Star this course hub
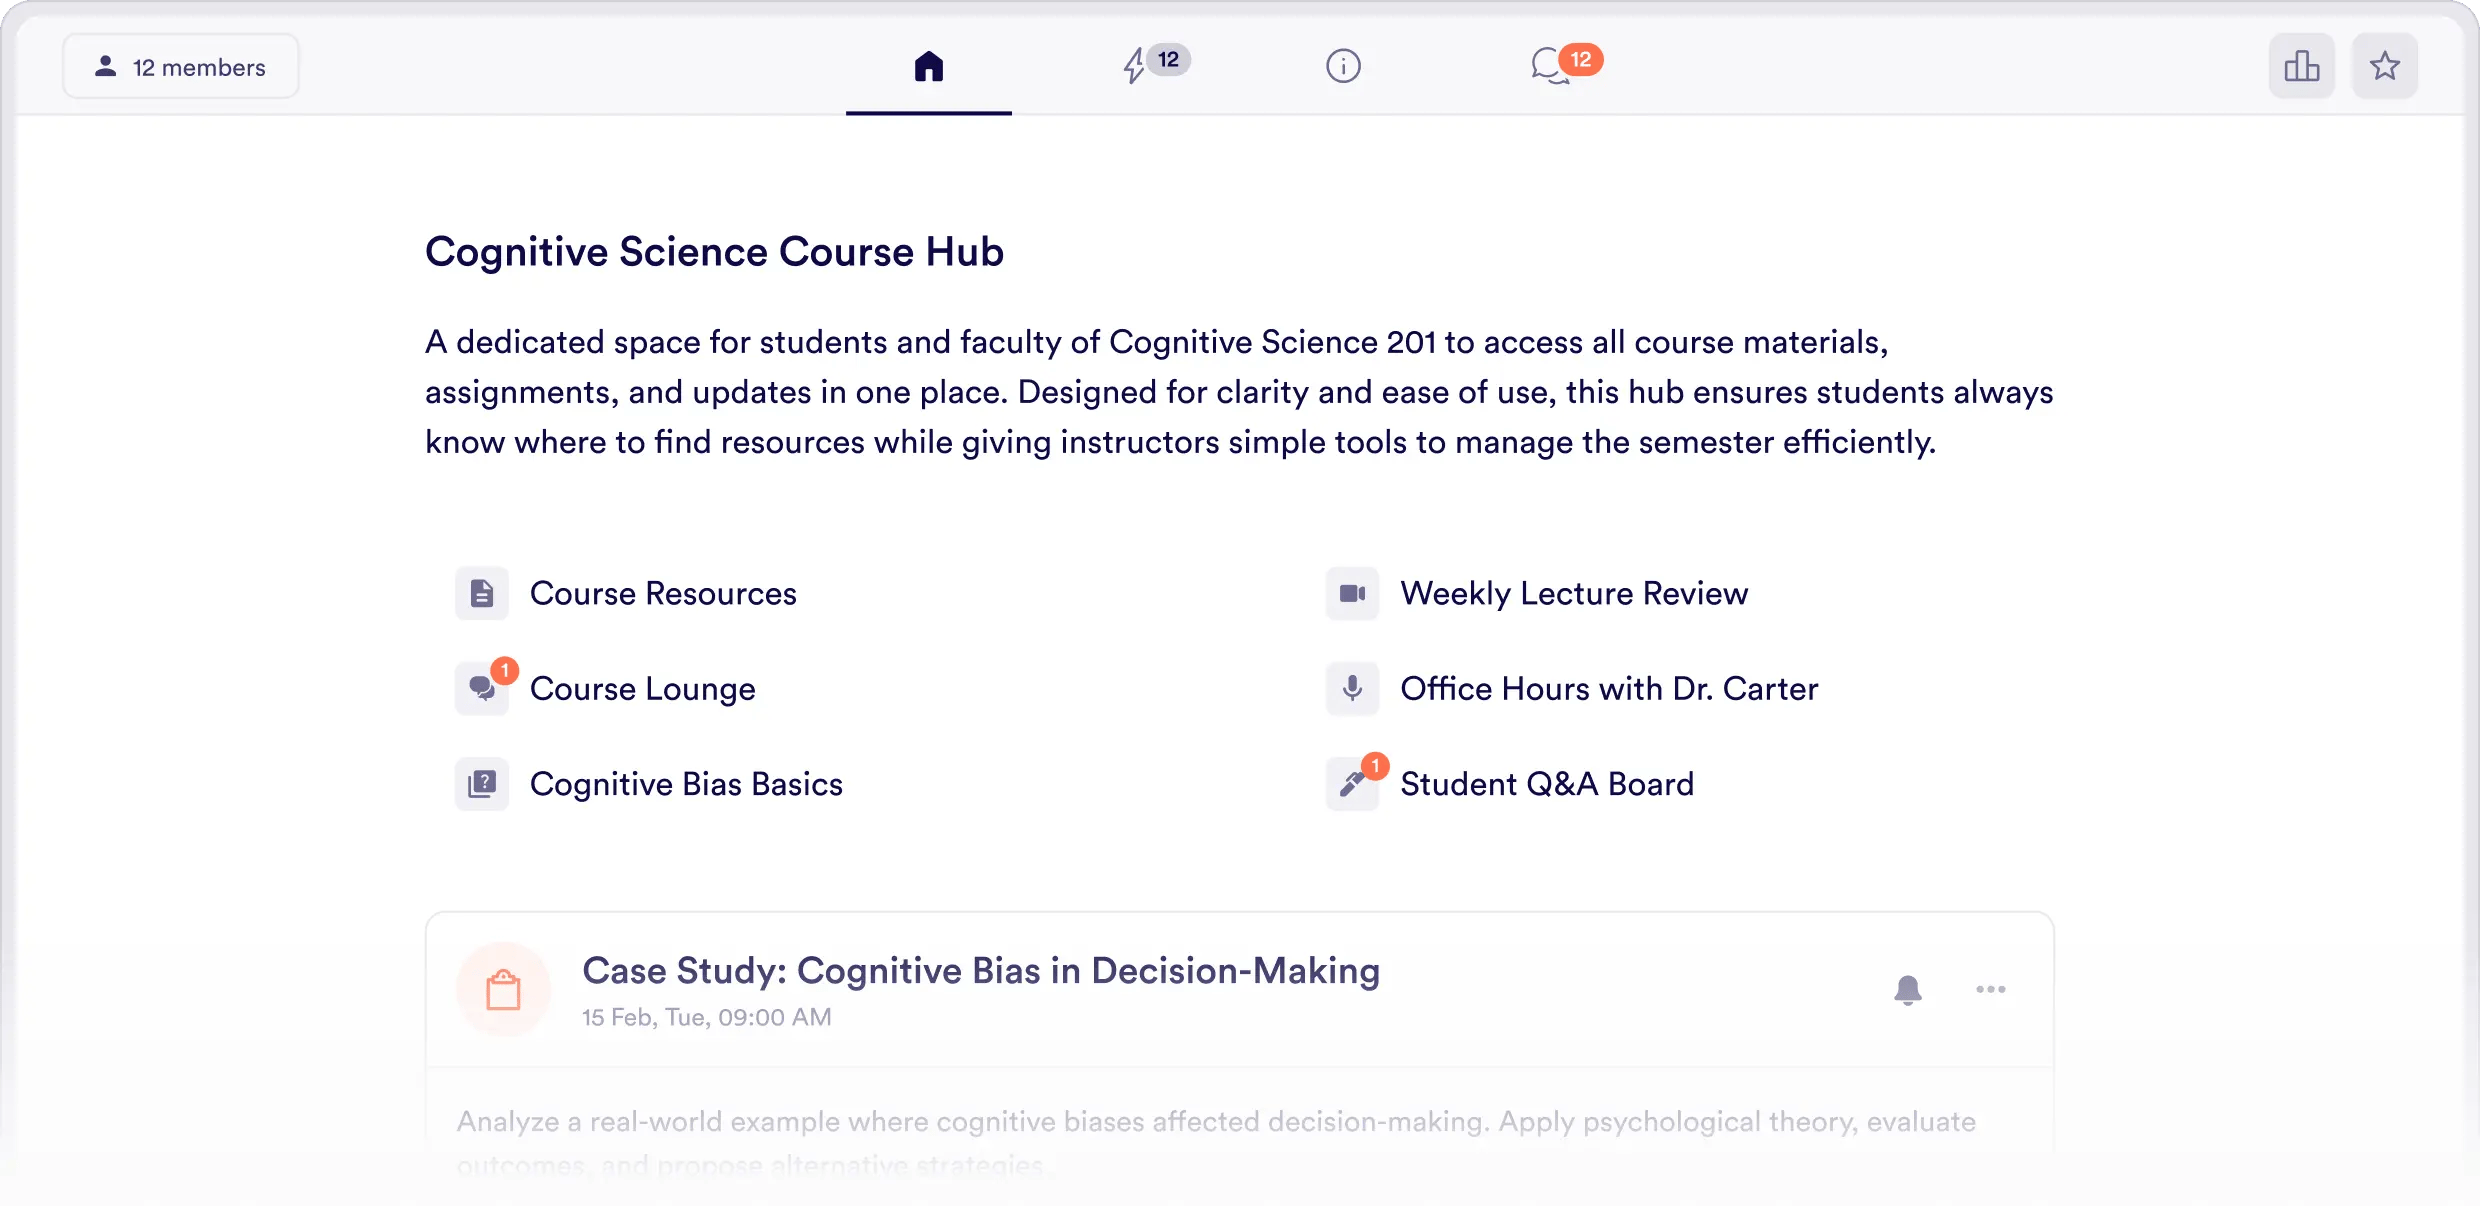This screenshot has width=2480, height=1206. 2385,65
